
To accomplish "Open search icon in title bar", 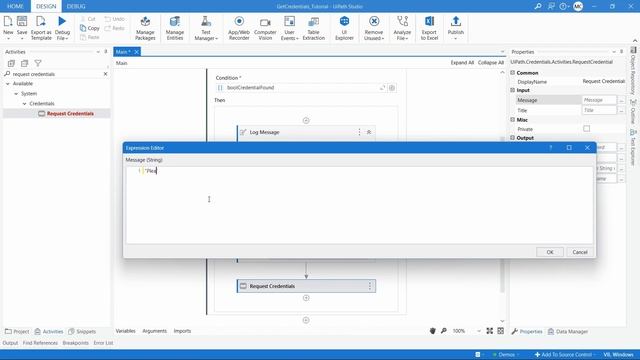I will pyautogui.click(x=538, y=6).
